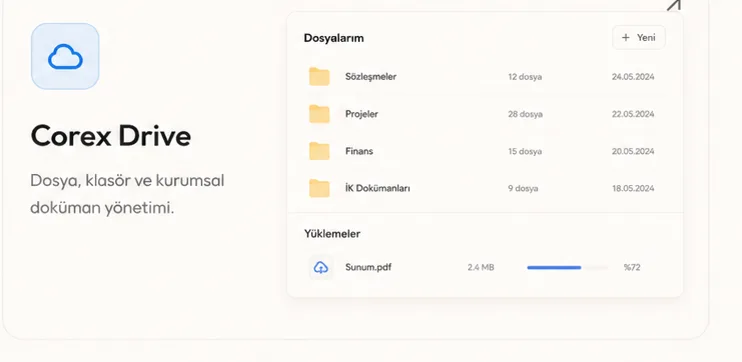Screen dimensions: 742x362
Task: Click the description "Dosya, klasör ve kurumsal doküman yönetimi."
Action: pos(127,194)
